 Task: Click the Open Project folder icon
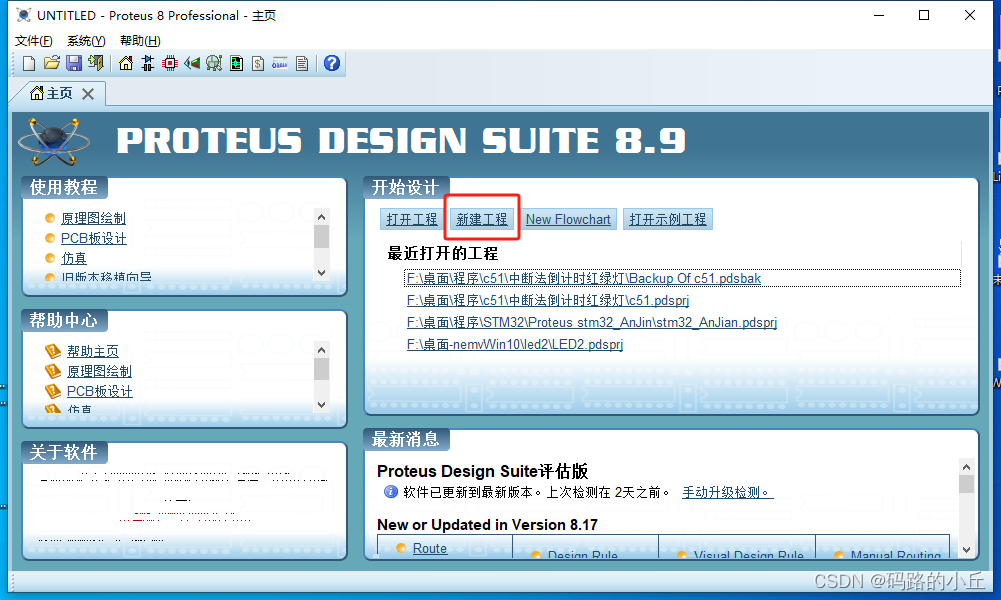52,63
